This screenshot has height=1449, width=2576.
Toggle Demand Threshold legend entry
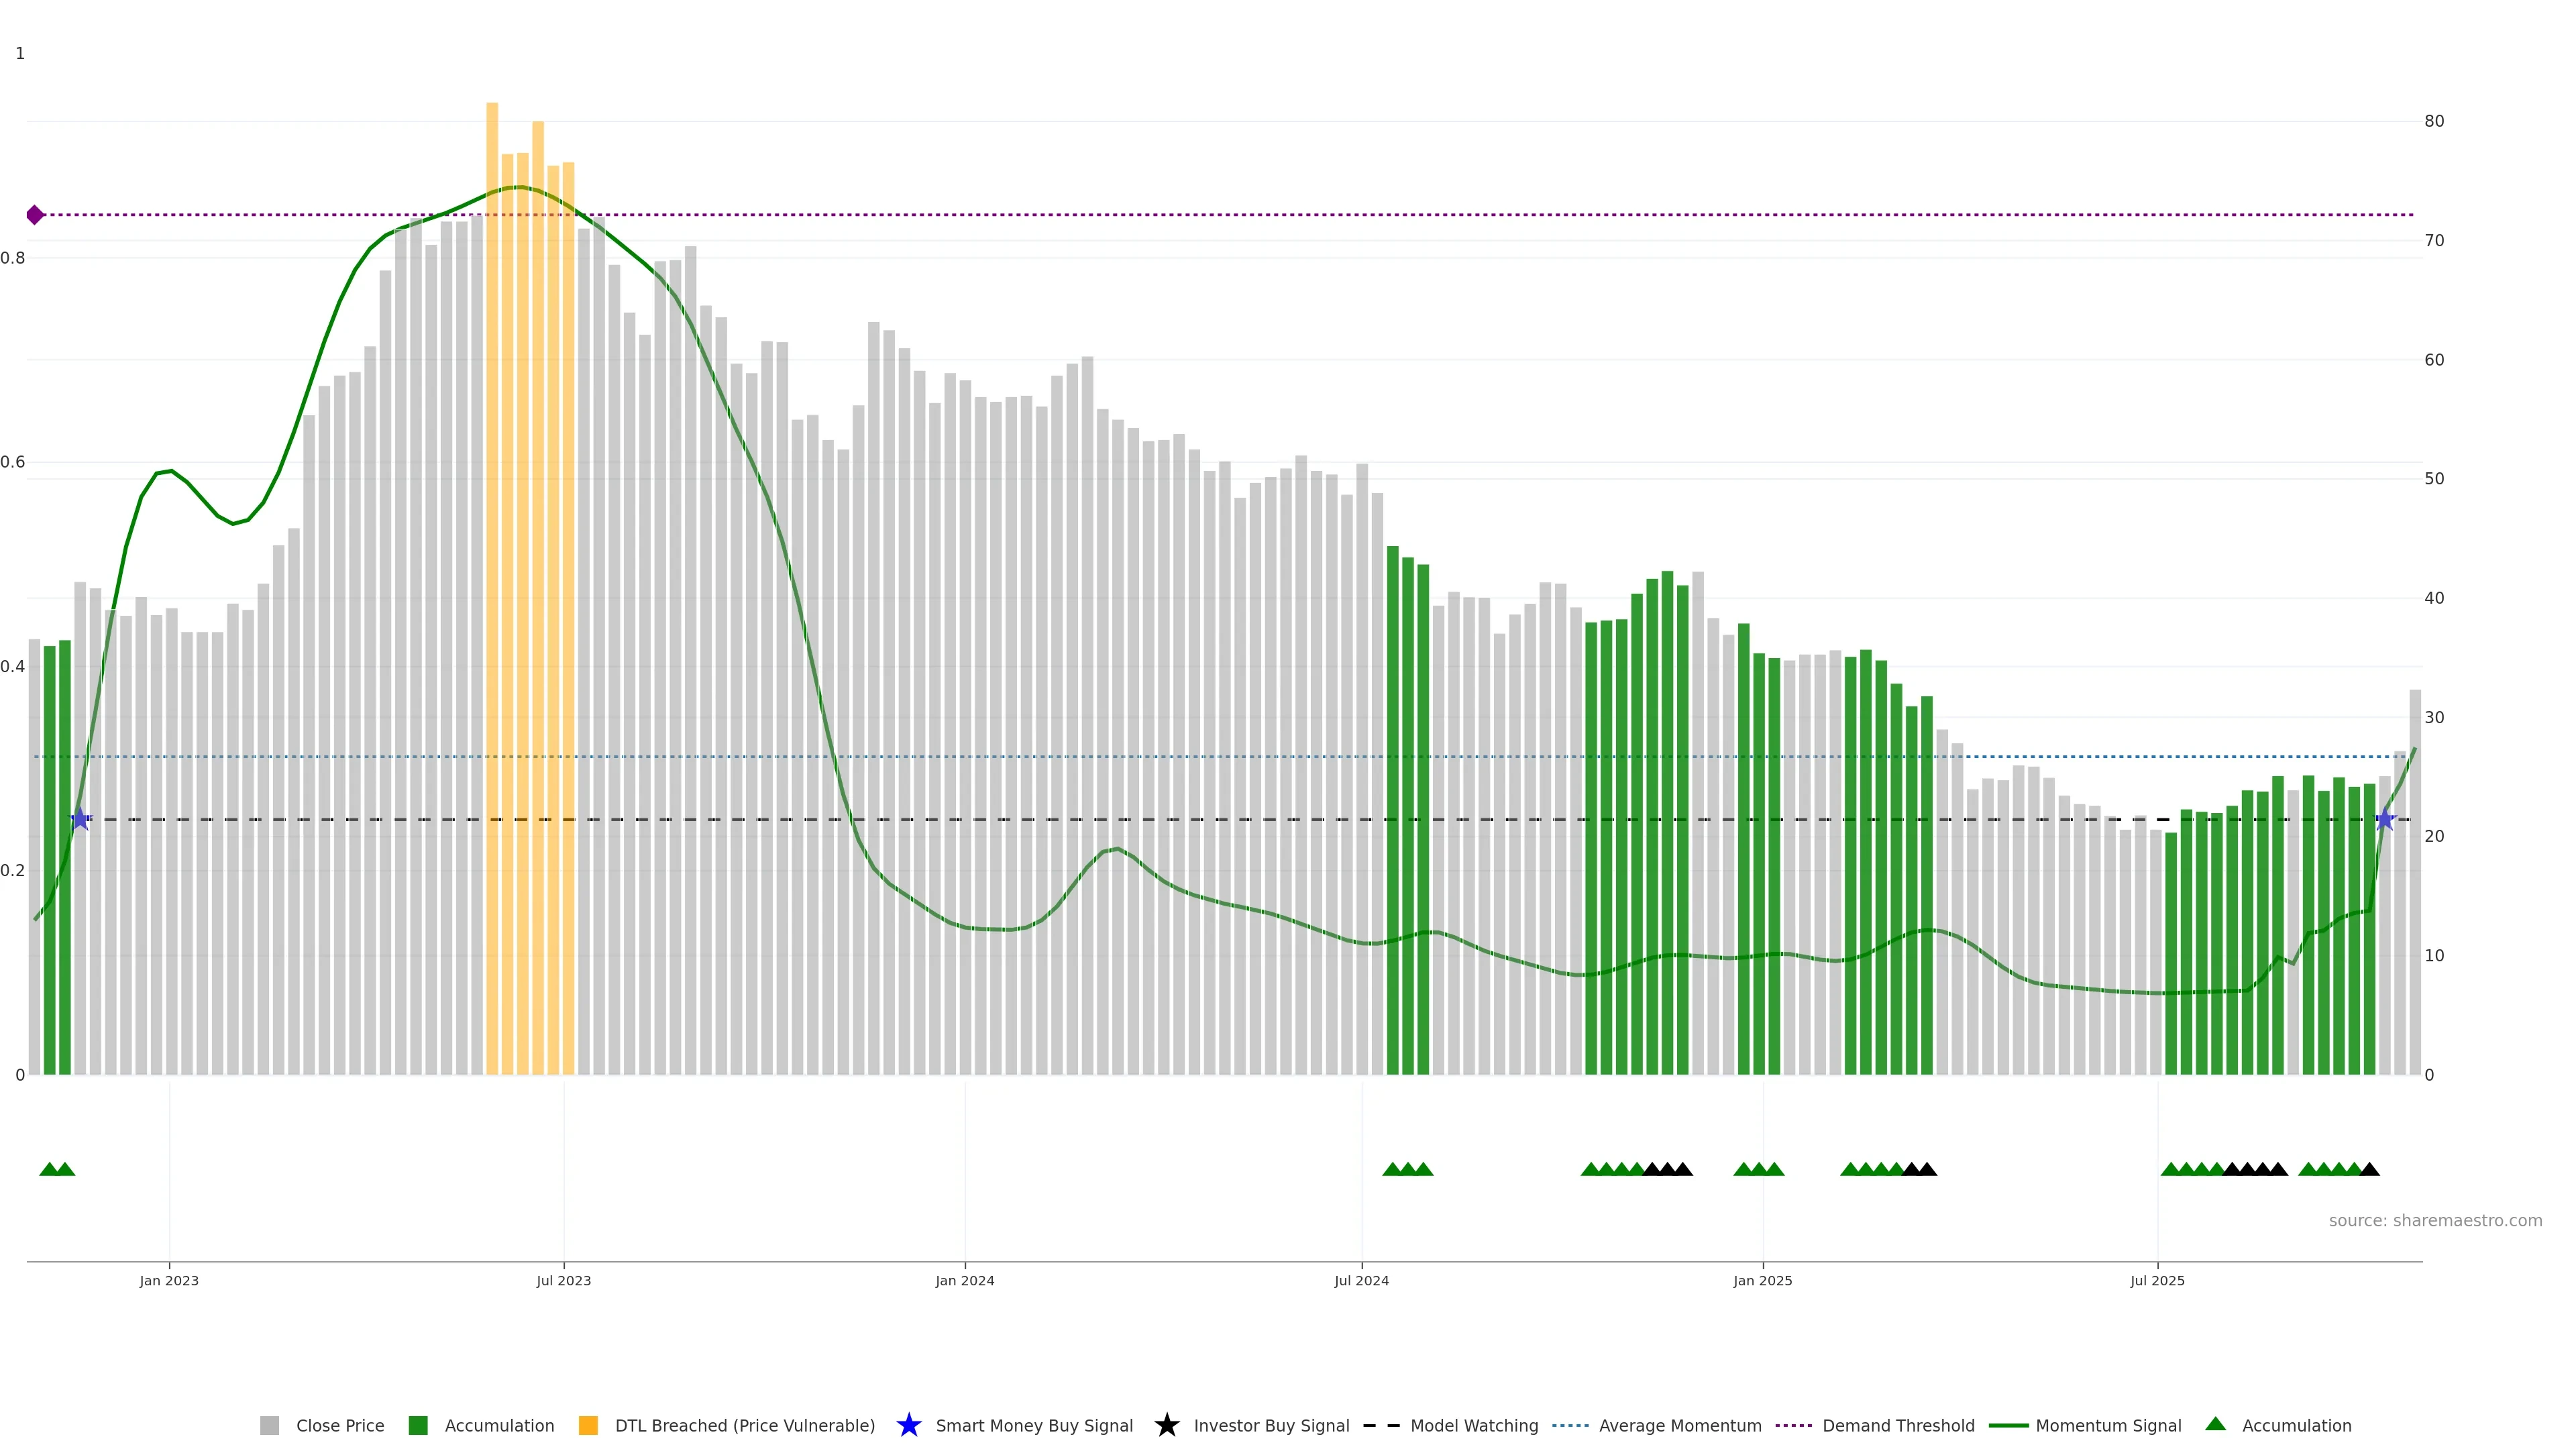pyautogui.click(x=1898, y=1426)
